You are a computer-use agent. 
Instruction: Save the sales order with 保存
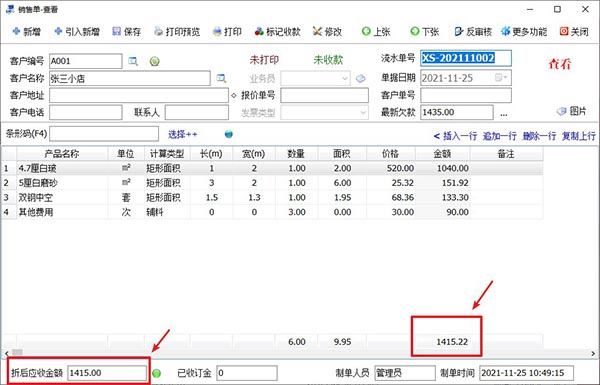(x=127, y=31)
